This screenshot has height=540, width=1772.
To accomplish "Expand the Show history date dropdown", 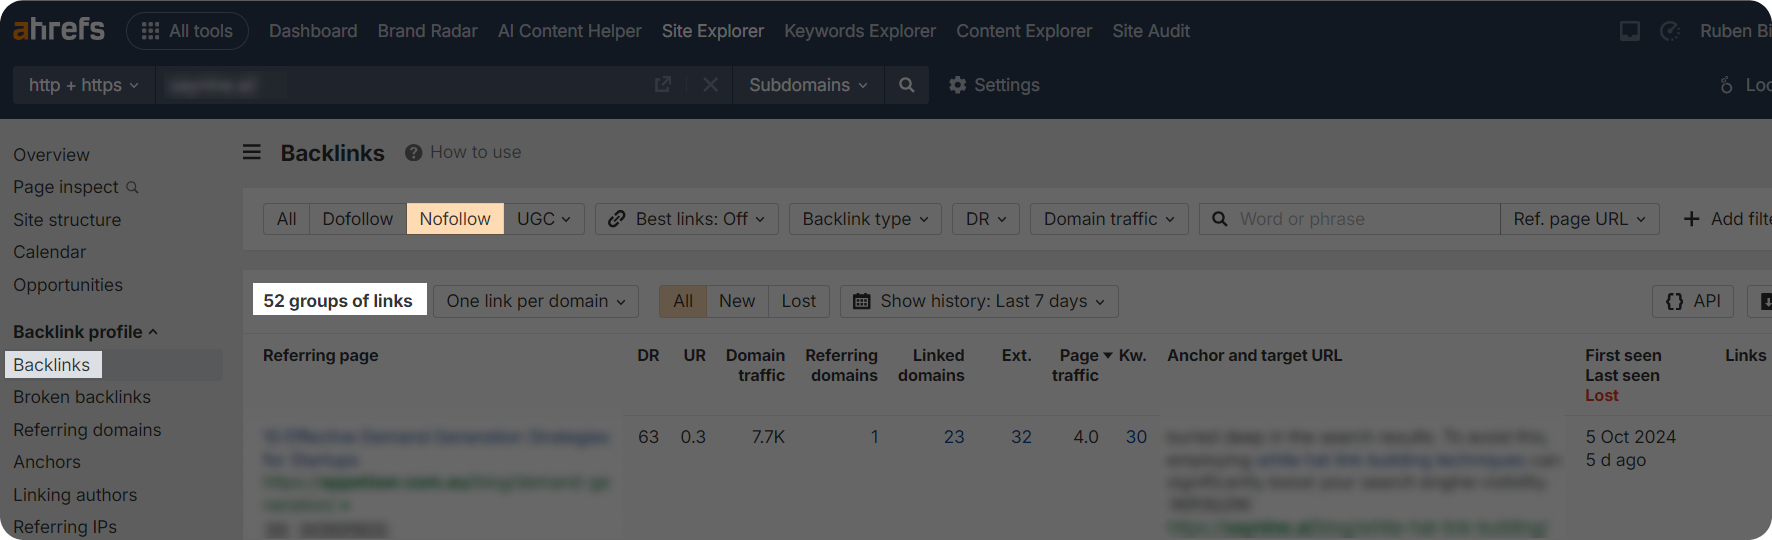I will tap(979, 301).
